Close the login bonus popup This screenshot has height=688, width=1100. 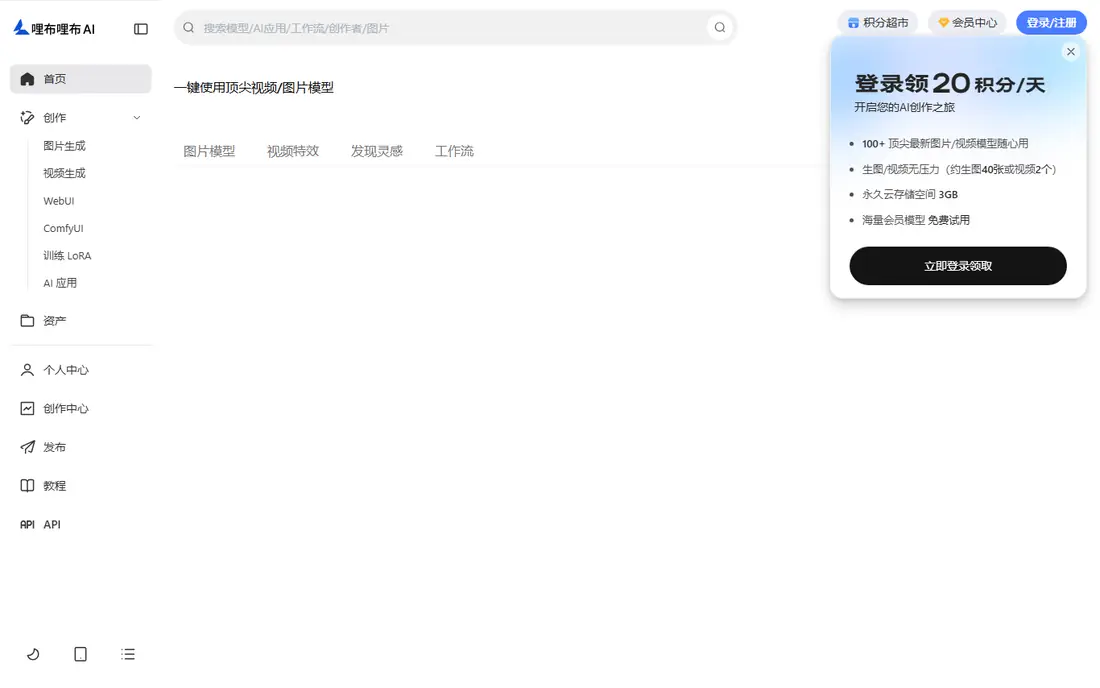pyautogui.click(x=1071, y=52)
